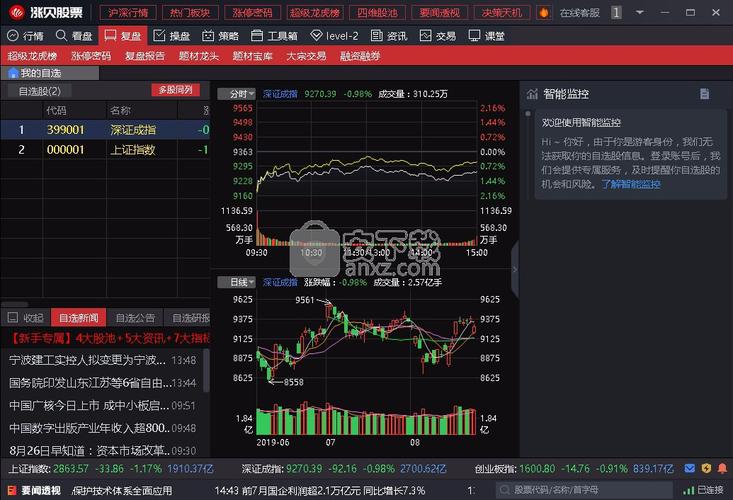Open 在线客服 online support
Screen dimensions: 733x500
pos(580,13)
